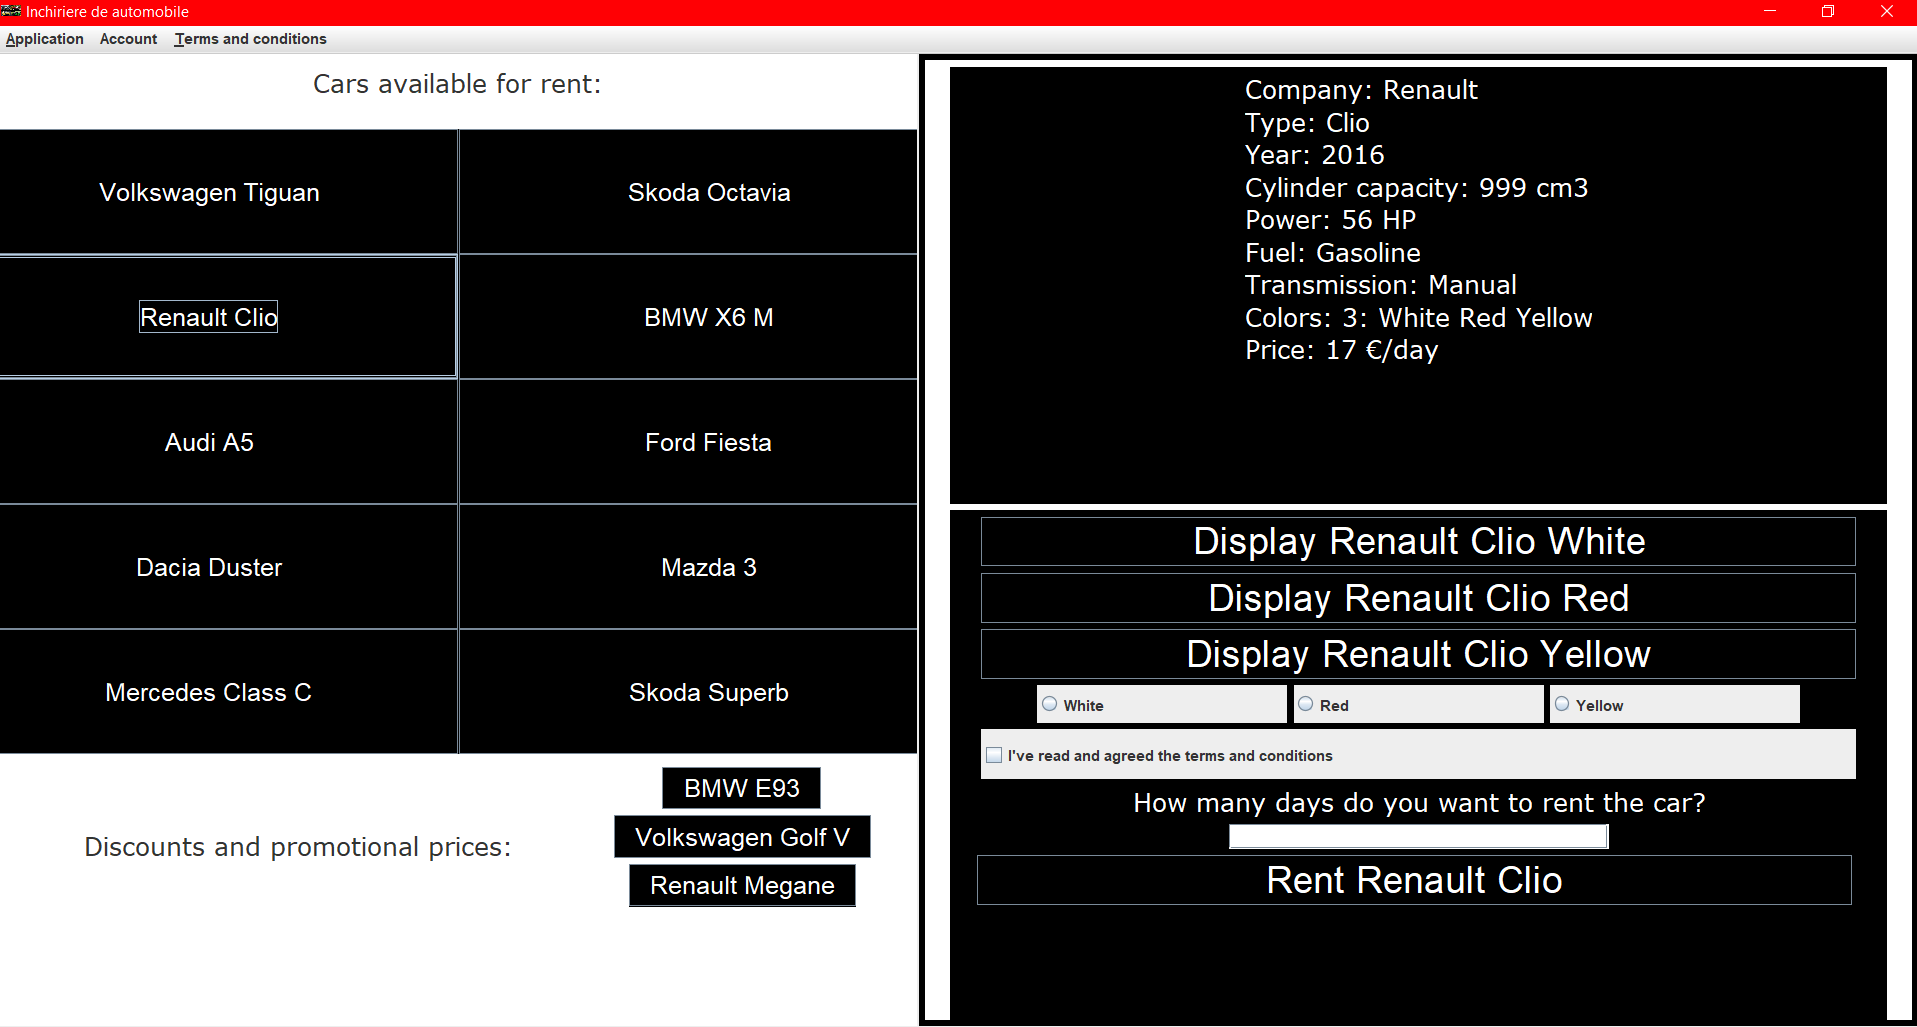Click 'Discounts and promotional prices:' label

298,847
